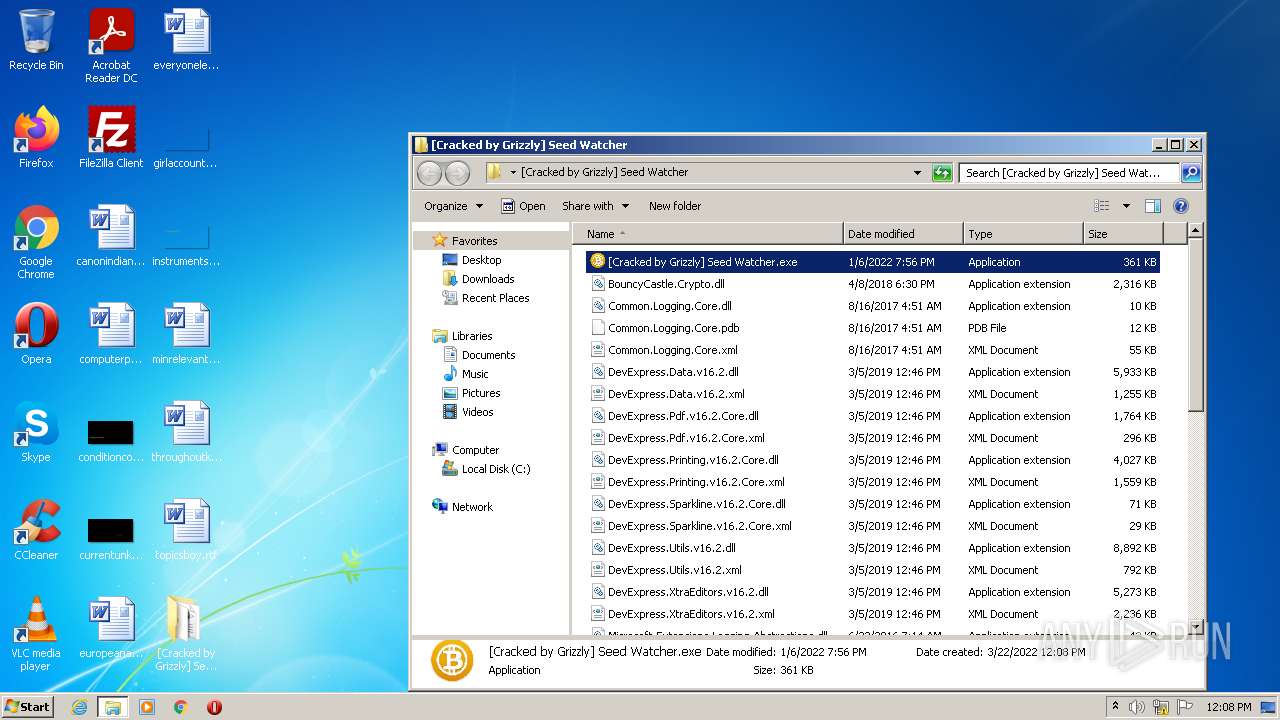This screenshot has width=1280, height=720.
Task: Open Skype desktop shortcut
Action: point(36,432)
